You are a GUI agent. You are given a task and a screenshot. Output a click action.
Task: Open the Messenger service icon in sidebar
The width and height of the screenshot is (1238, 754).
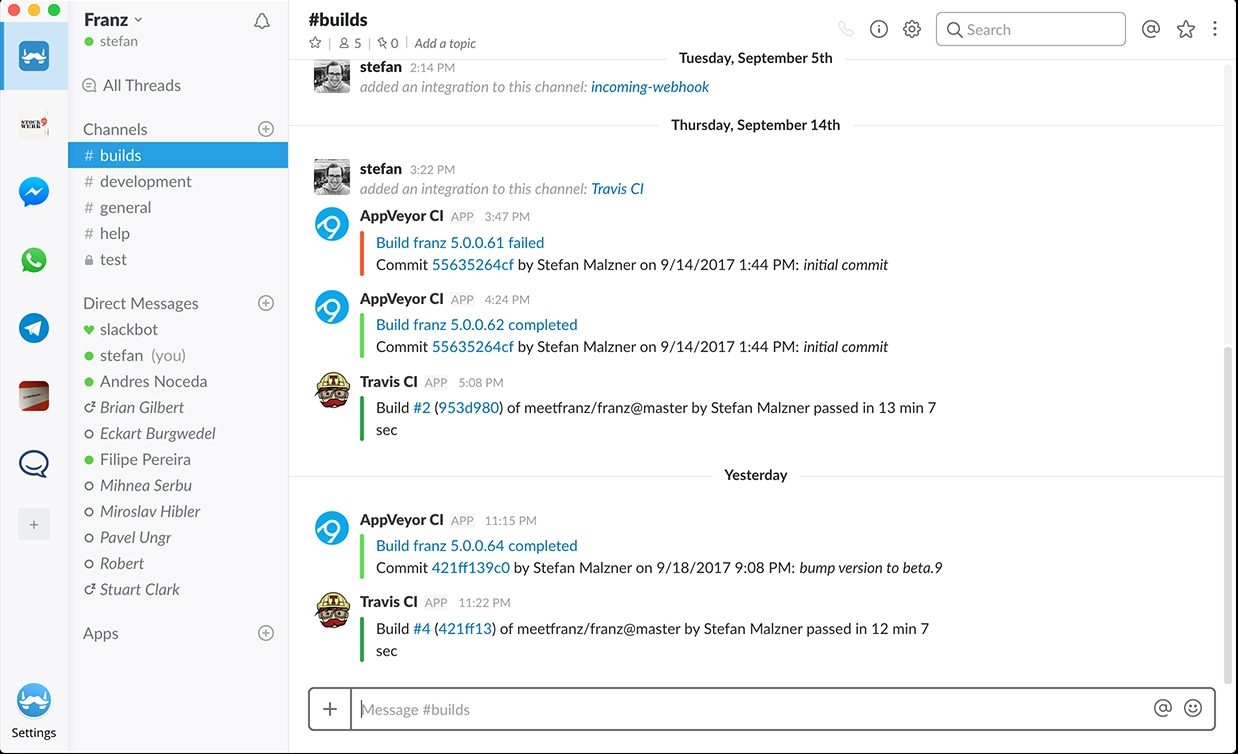[34, 192]
